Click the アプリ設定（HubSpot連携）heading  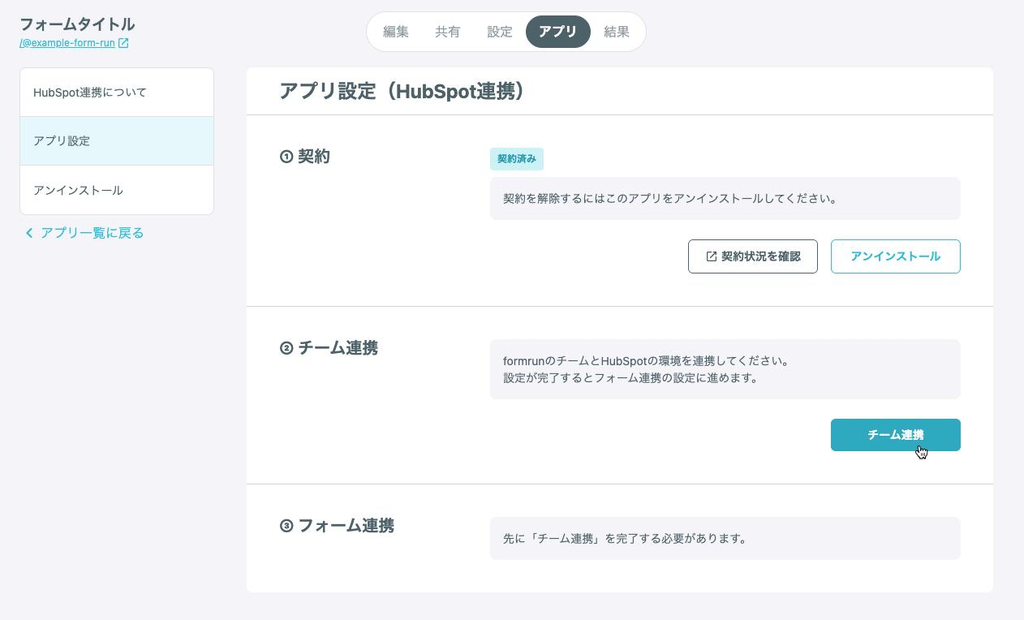(402, 91)
